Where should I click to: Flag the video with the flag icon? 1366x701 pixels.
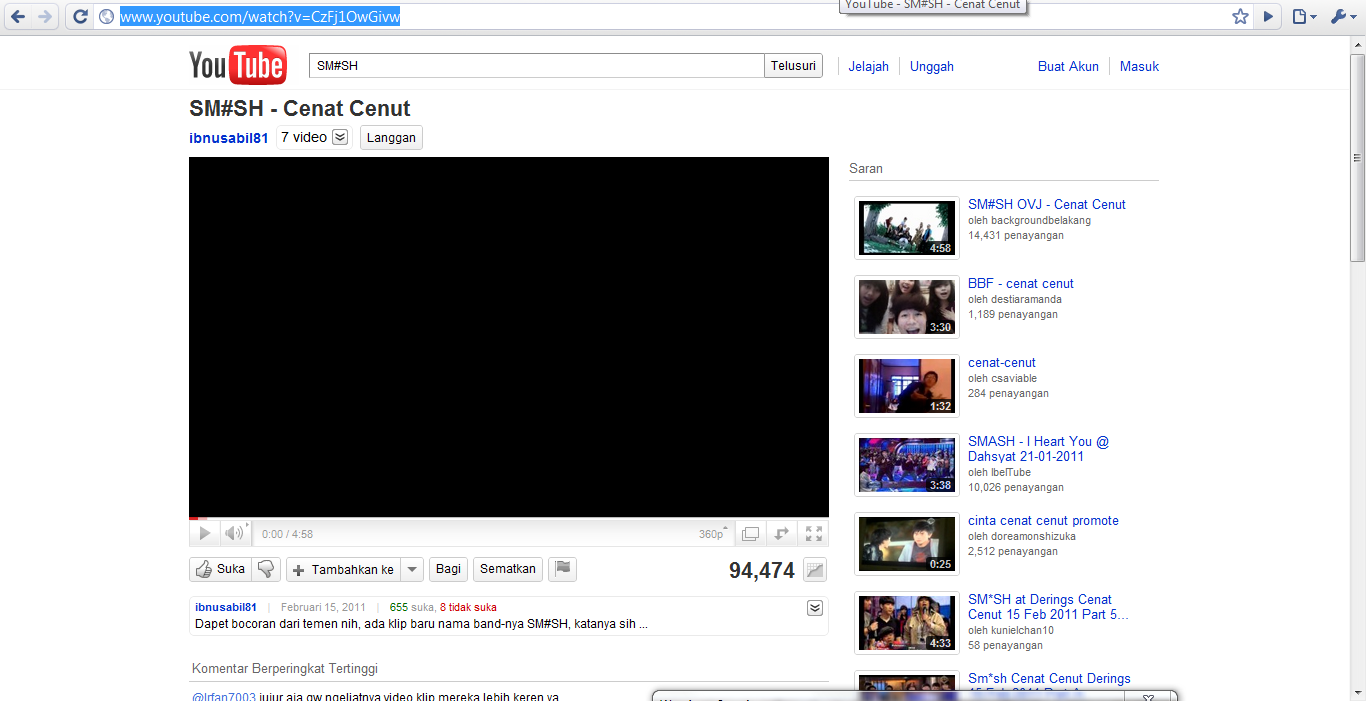563,569
